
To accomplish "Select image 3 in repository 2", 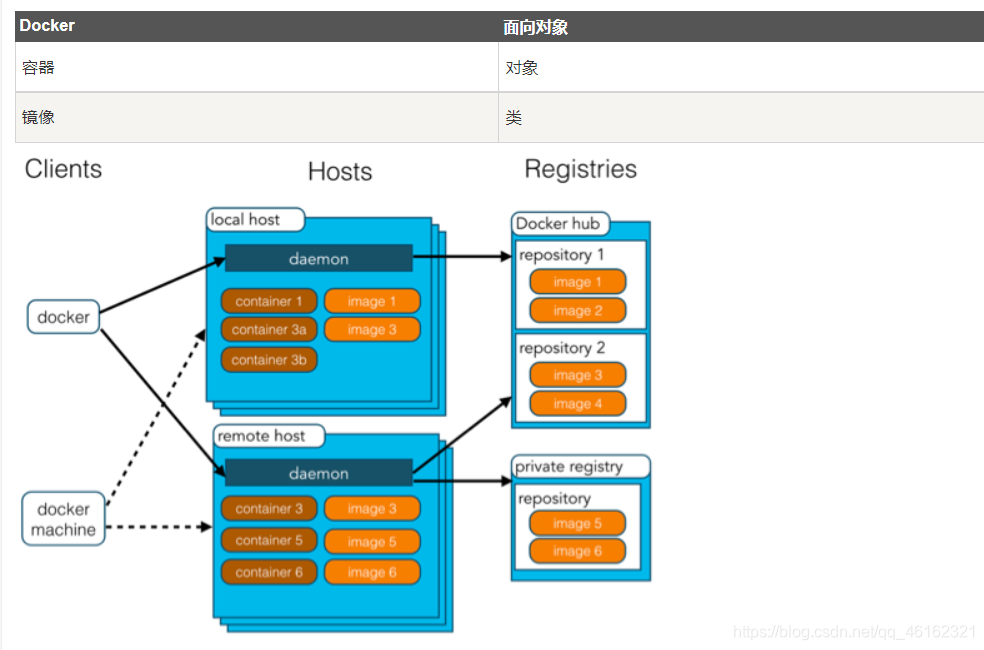I will 578,375.
